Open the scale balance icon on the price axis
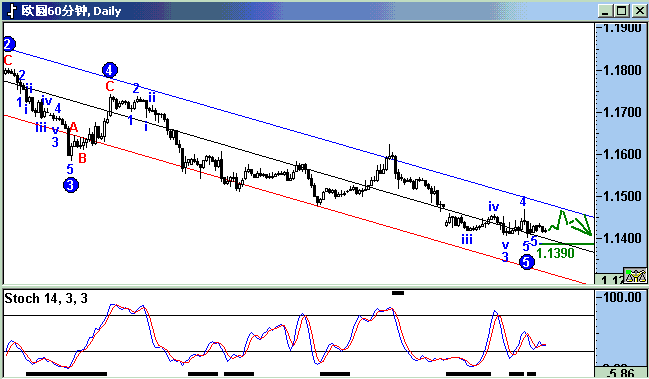 (635, 276)
